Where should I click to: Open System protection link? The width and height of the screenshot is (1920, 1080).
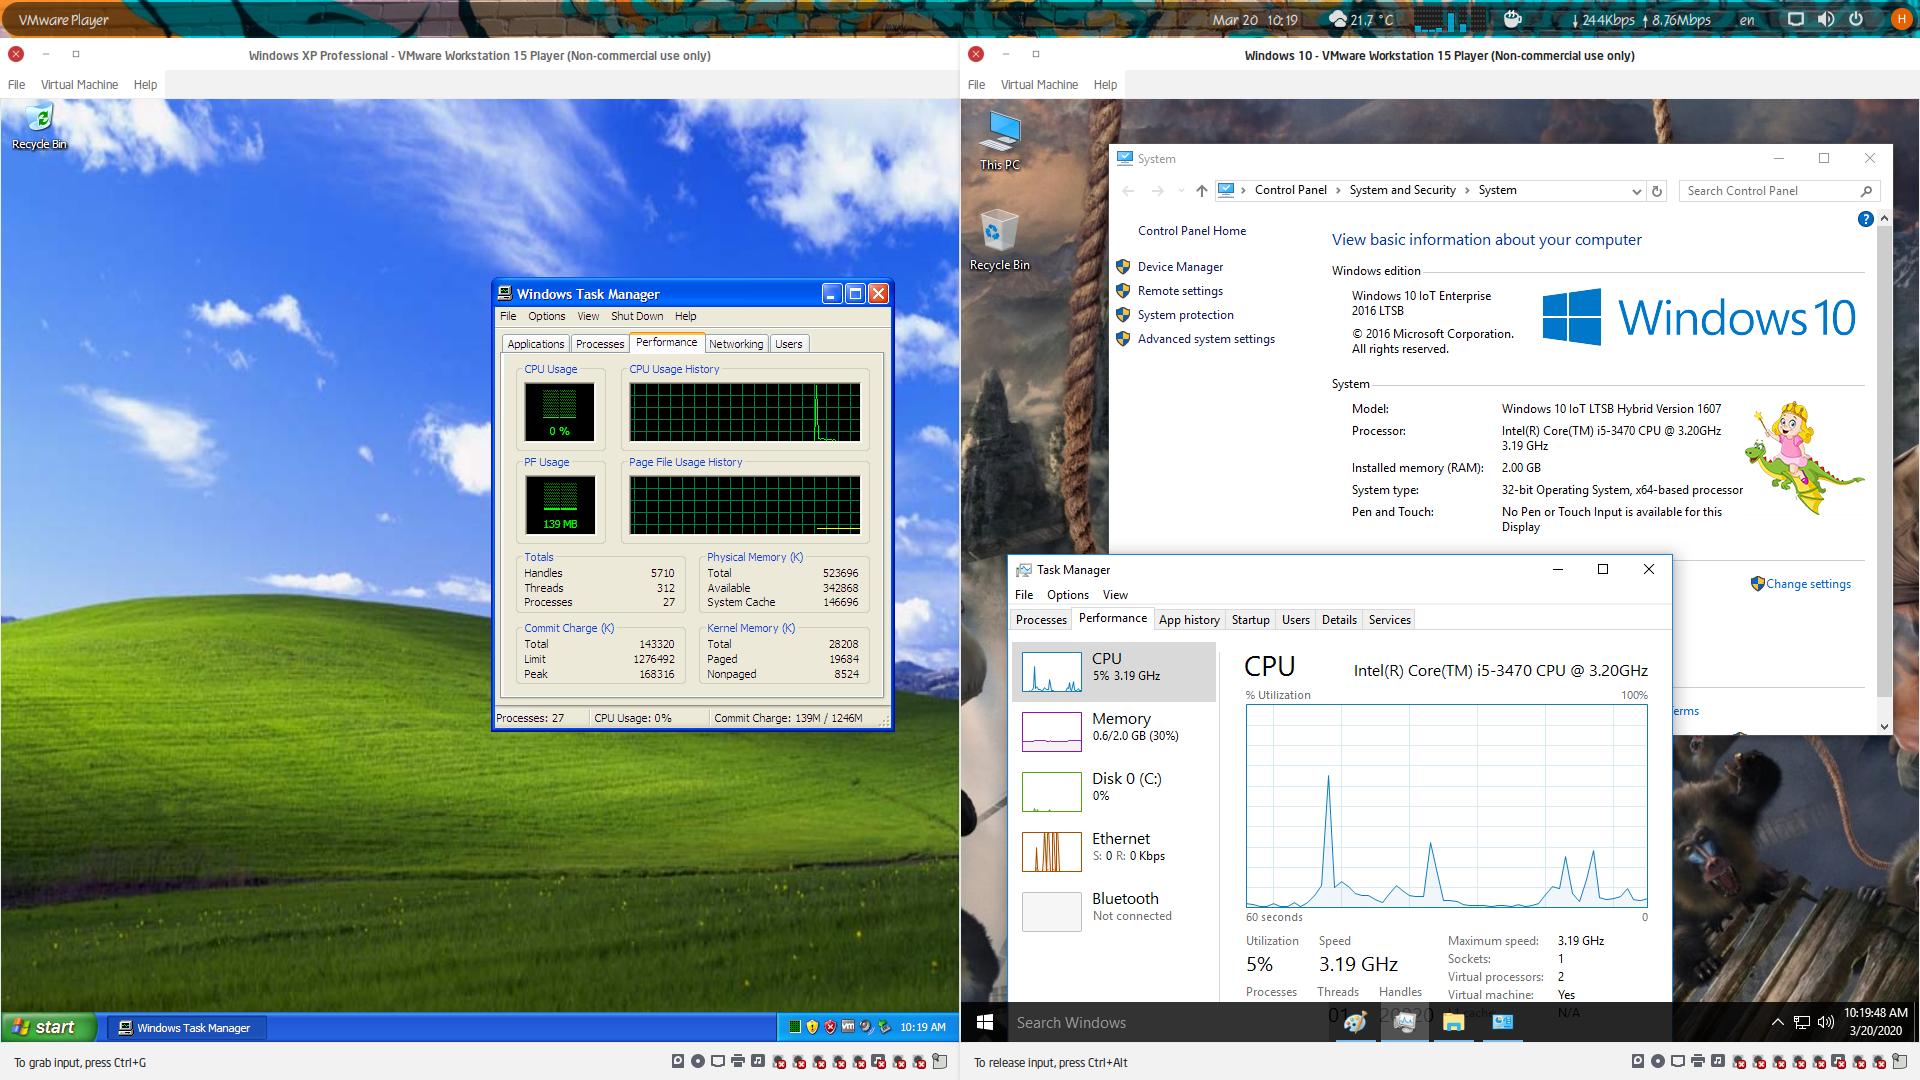tap(1185, 315)
